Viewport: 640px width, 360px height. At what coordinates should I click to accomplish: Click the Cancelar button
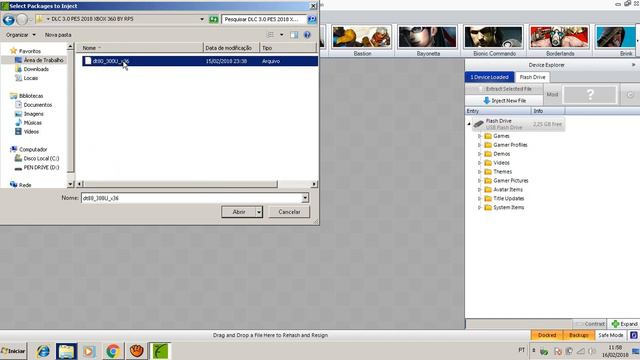click(x=289, y=212)
